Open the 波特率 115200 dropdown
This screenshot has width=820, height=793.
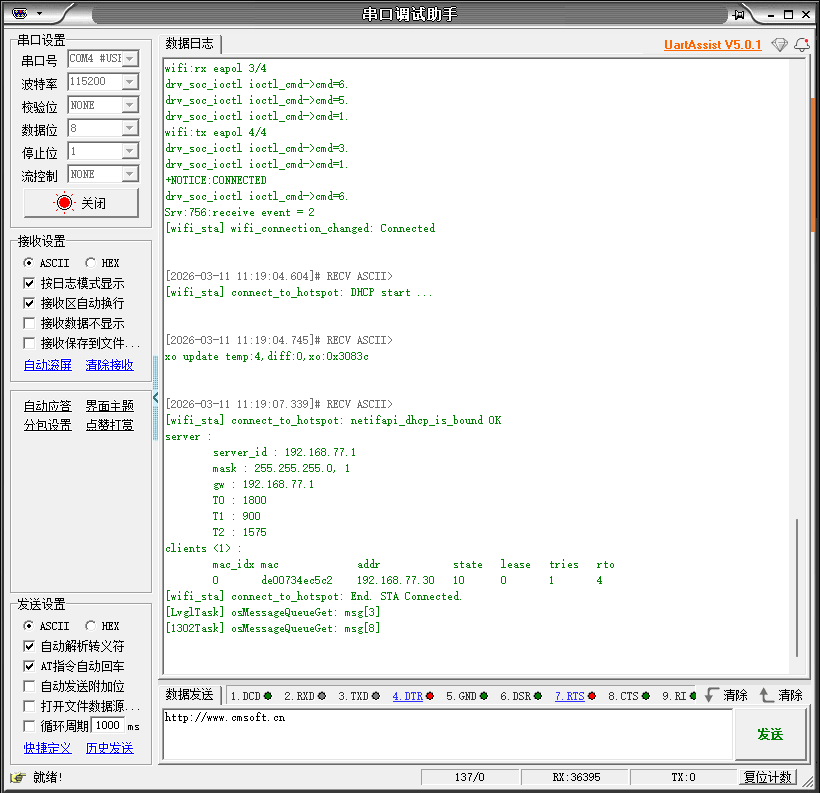coord(130,82)
